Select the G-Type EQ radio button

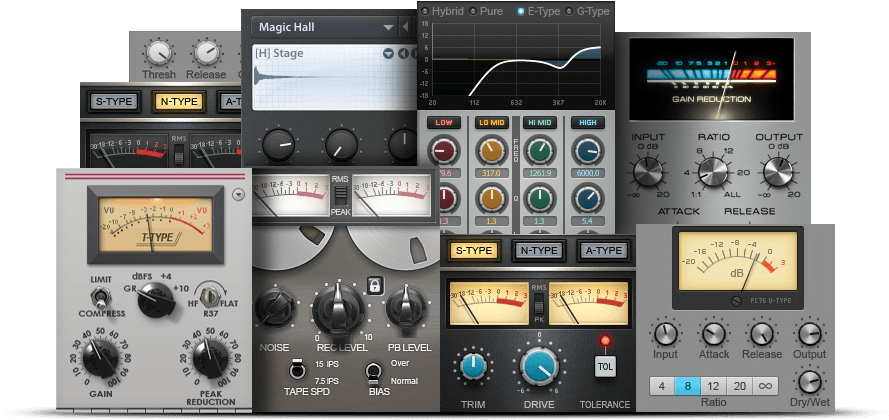click(572, 11)
